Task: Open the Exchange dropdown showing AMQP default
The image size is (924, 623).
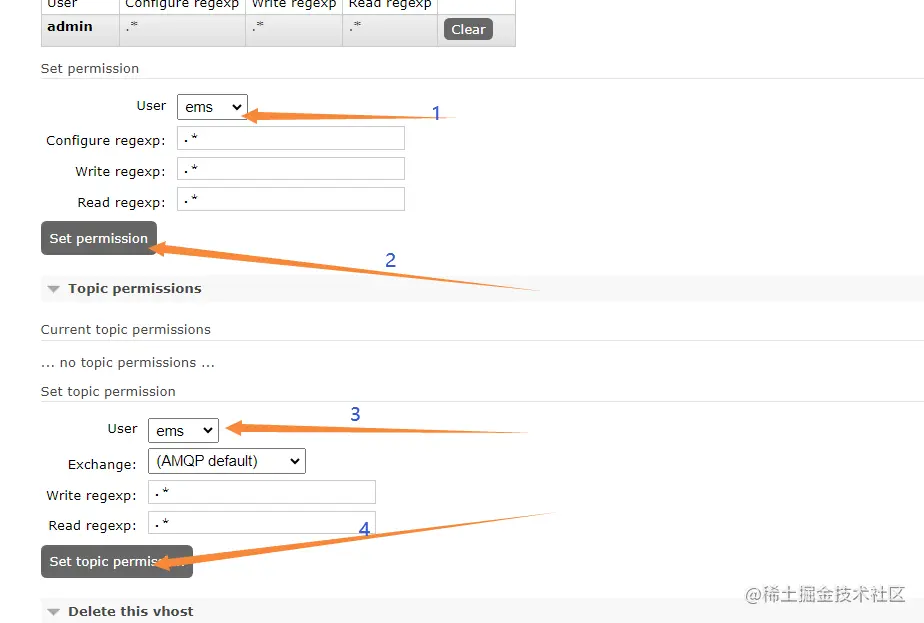Action: (227, 461)
